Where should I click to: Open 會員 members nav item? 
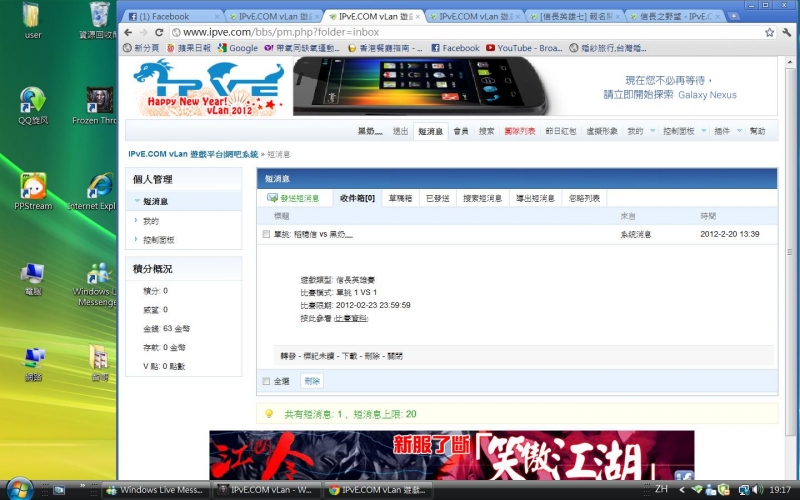point(461,131)
